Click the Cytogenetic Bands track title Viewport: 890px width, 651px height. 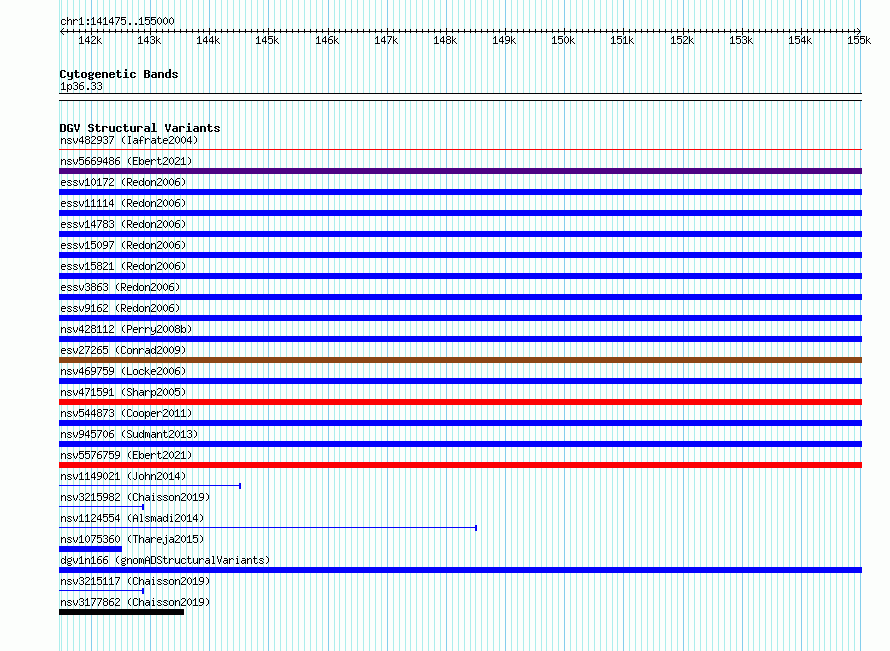click(119, 74)
